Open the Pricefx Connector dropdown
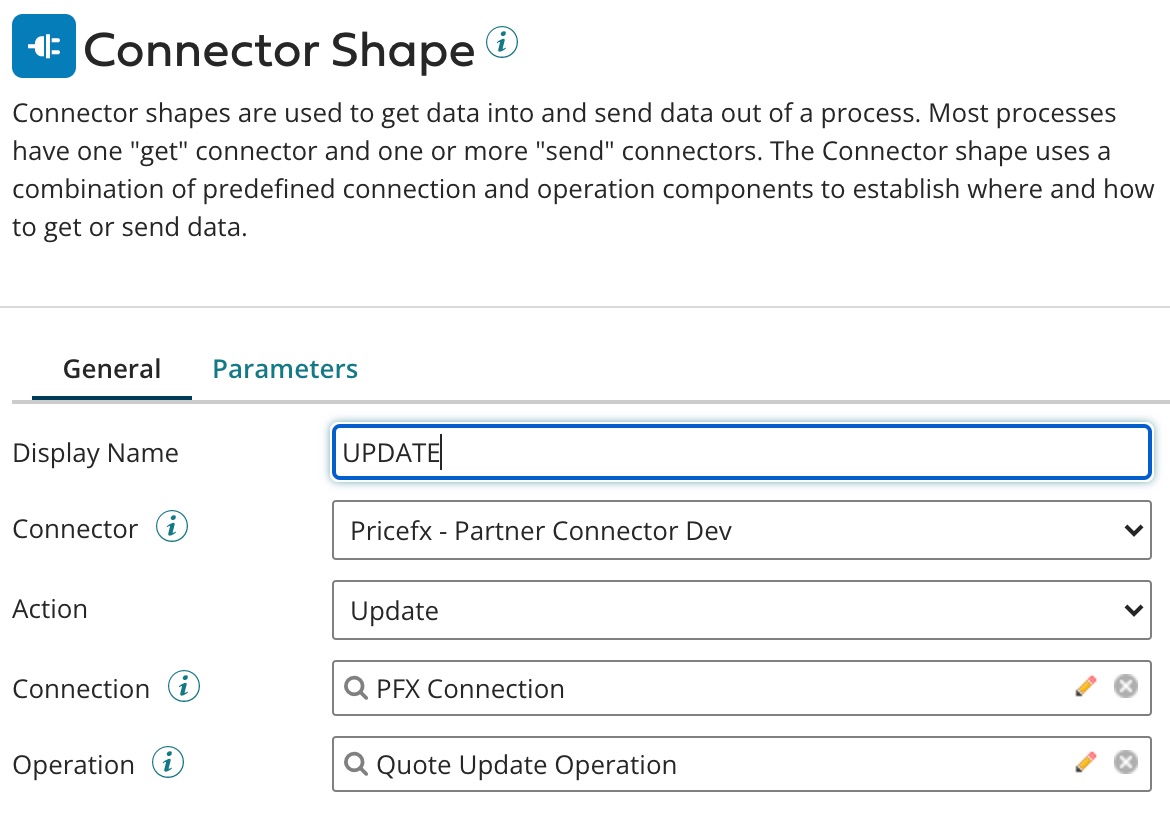Screen dimensions: 1170x836 point(741,530)
